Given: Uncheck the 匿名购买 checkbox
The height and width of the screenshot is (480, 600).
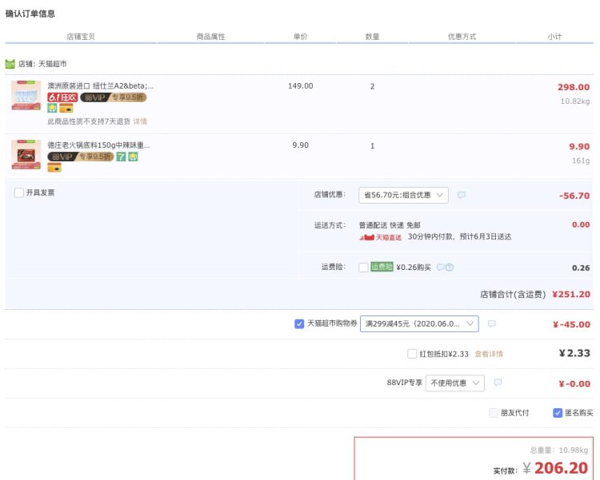Looking at the screenshot, I should (x=558, y=413).
